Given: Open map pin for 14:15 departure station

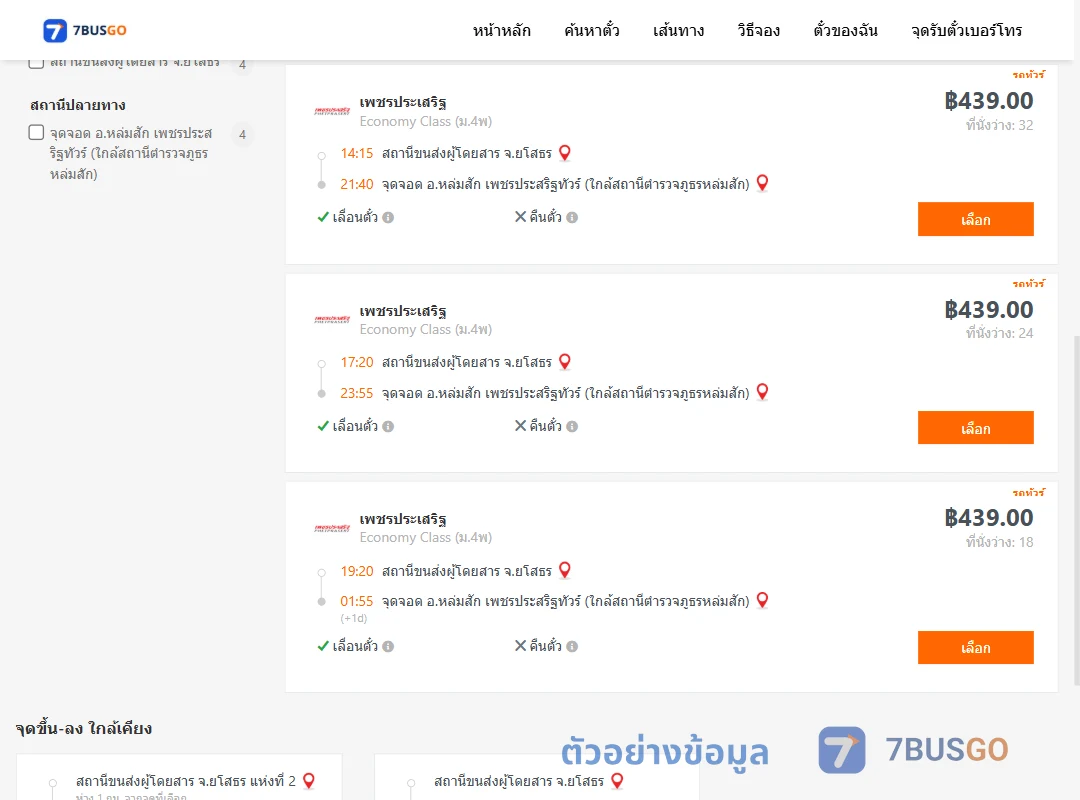Looking at the screenshot, I should point(565,153).
